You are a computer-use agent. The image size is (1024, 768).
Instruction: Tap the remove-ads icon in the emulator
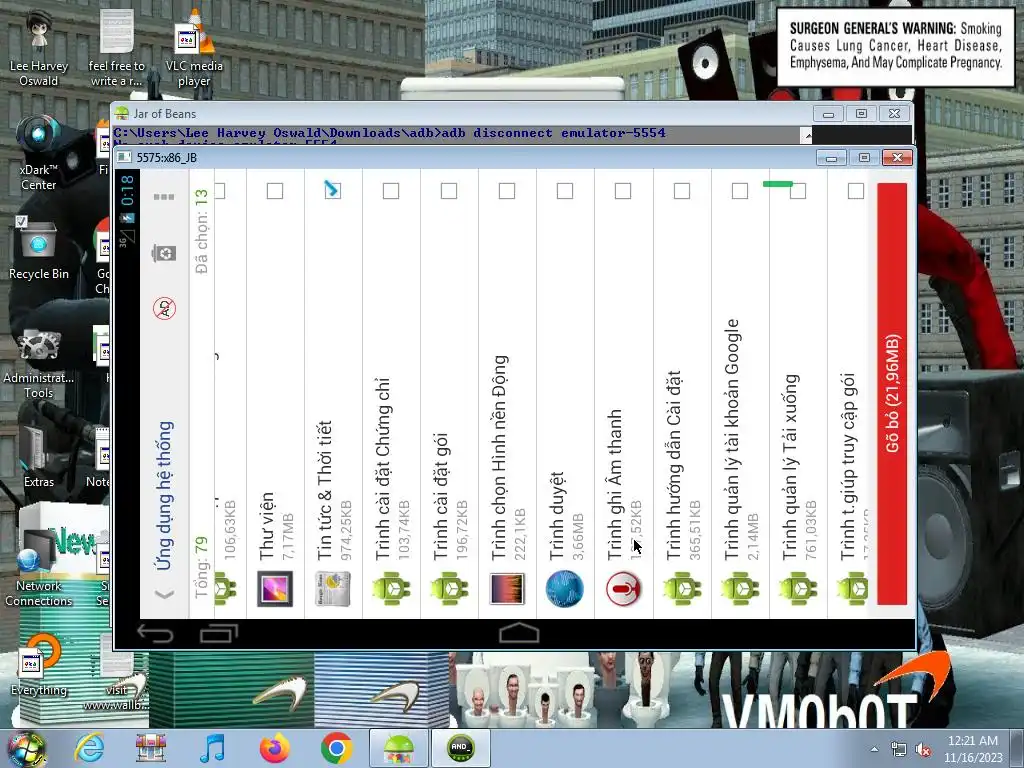point(165,308)
